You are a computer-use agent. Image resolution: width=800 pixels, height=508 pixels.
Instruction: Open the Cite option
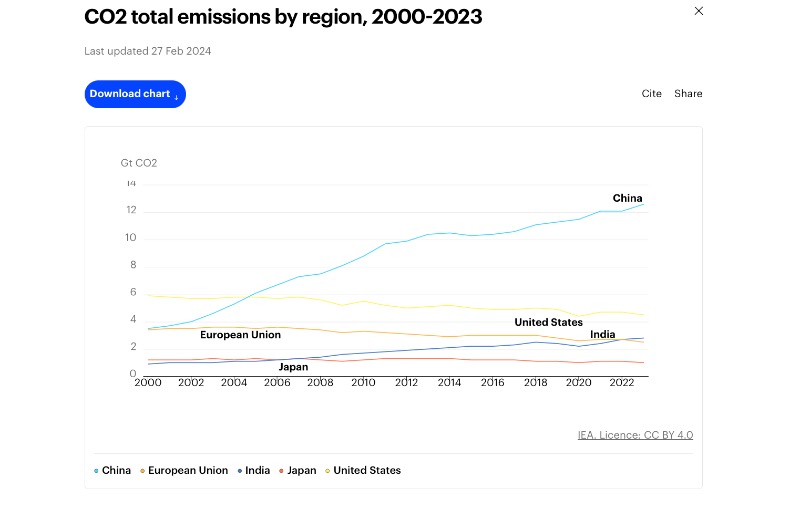coord(651,94)
